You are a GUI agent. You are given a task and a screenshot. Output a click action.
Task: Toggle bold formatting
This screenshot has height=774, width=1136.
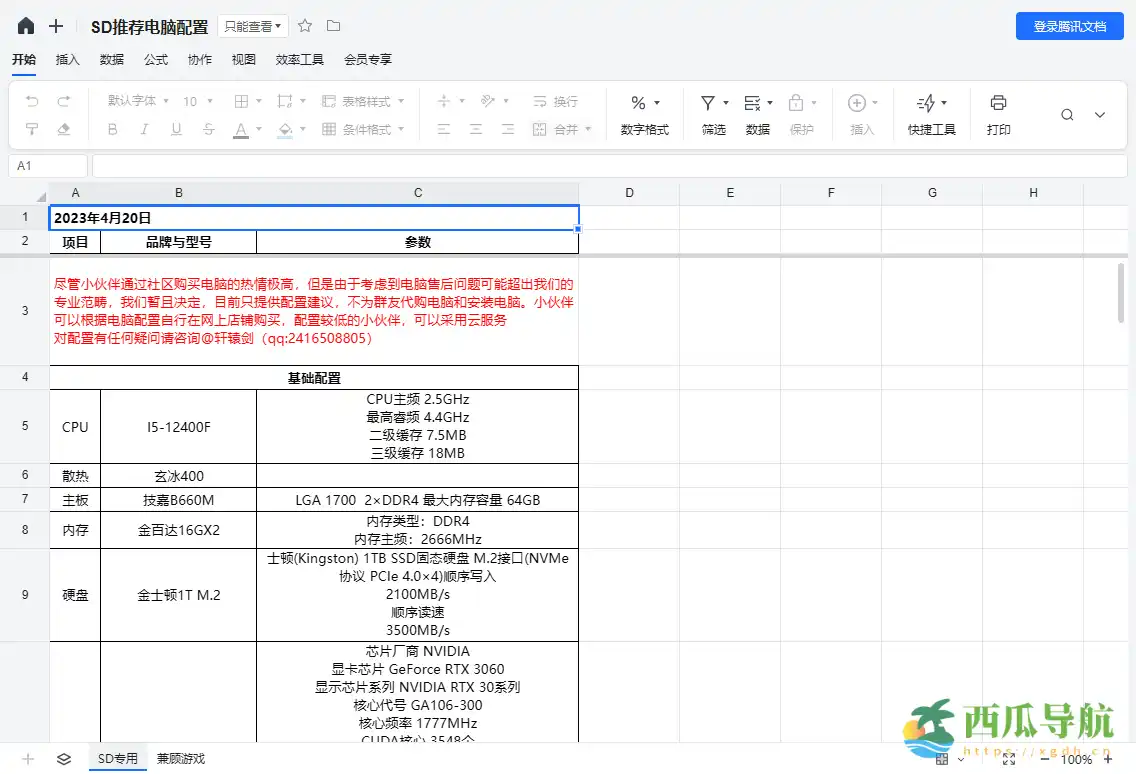tap(111, 130)
